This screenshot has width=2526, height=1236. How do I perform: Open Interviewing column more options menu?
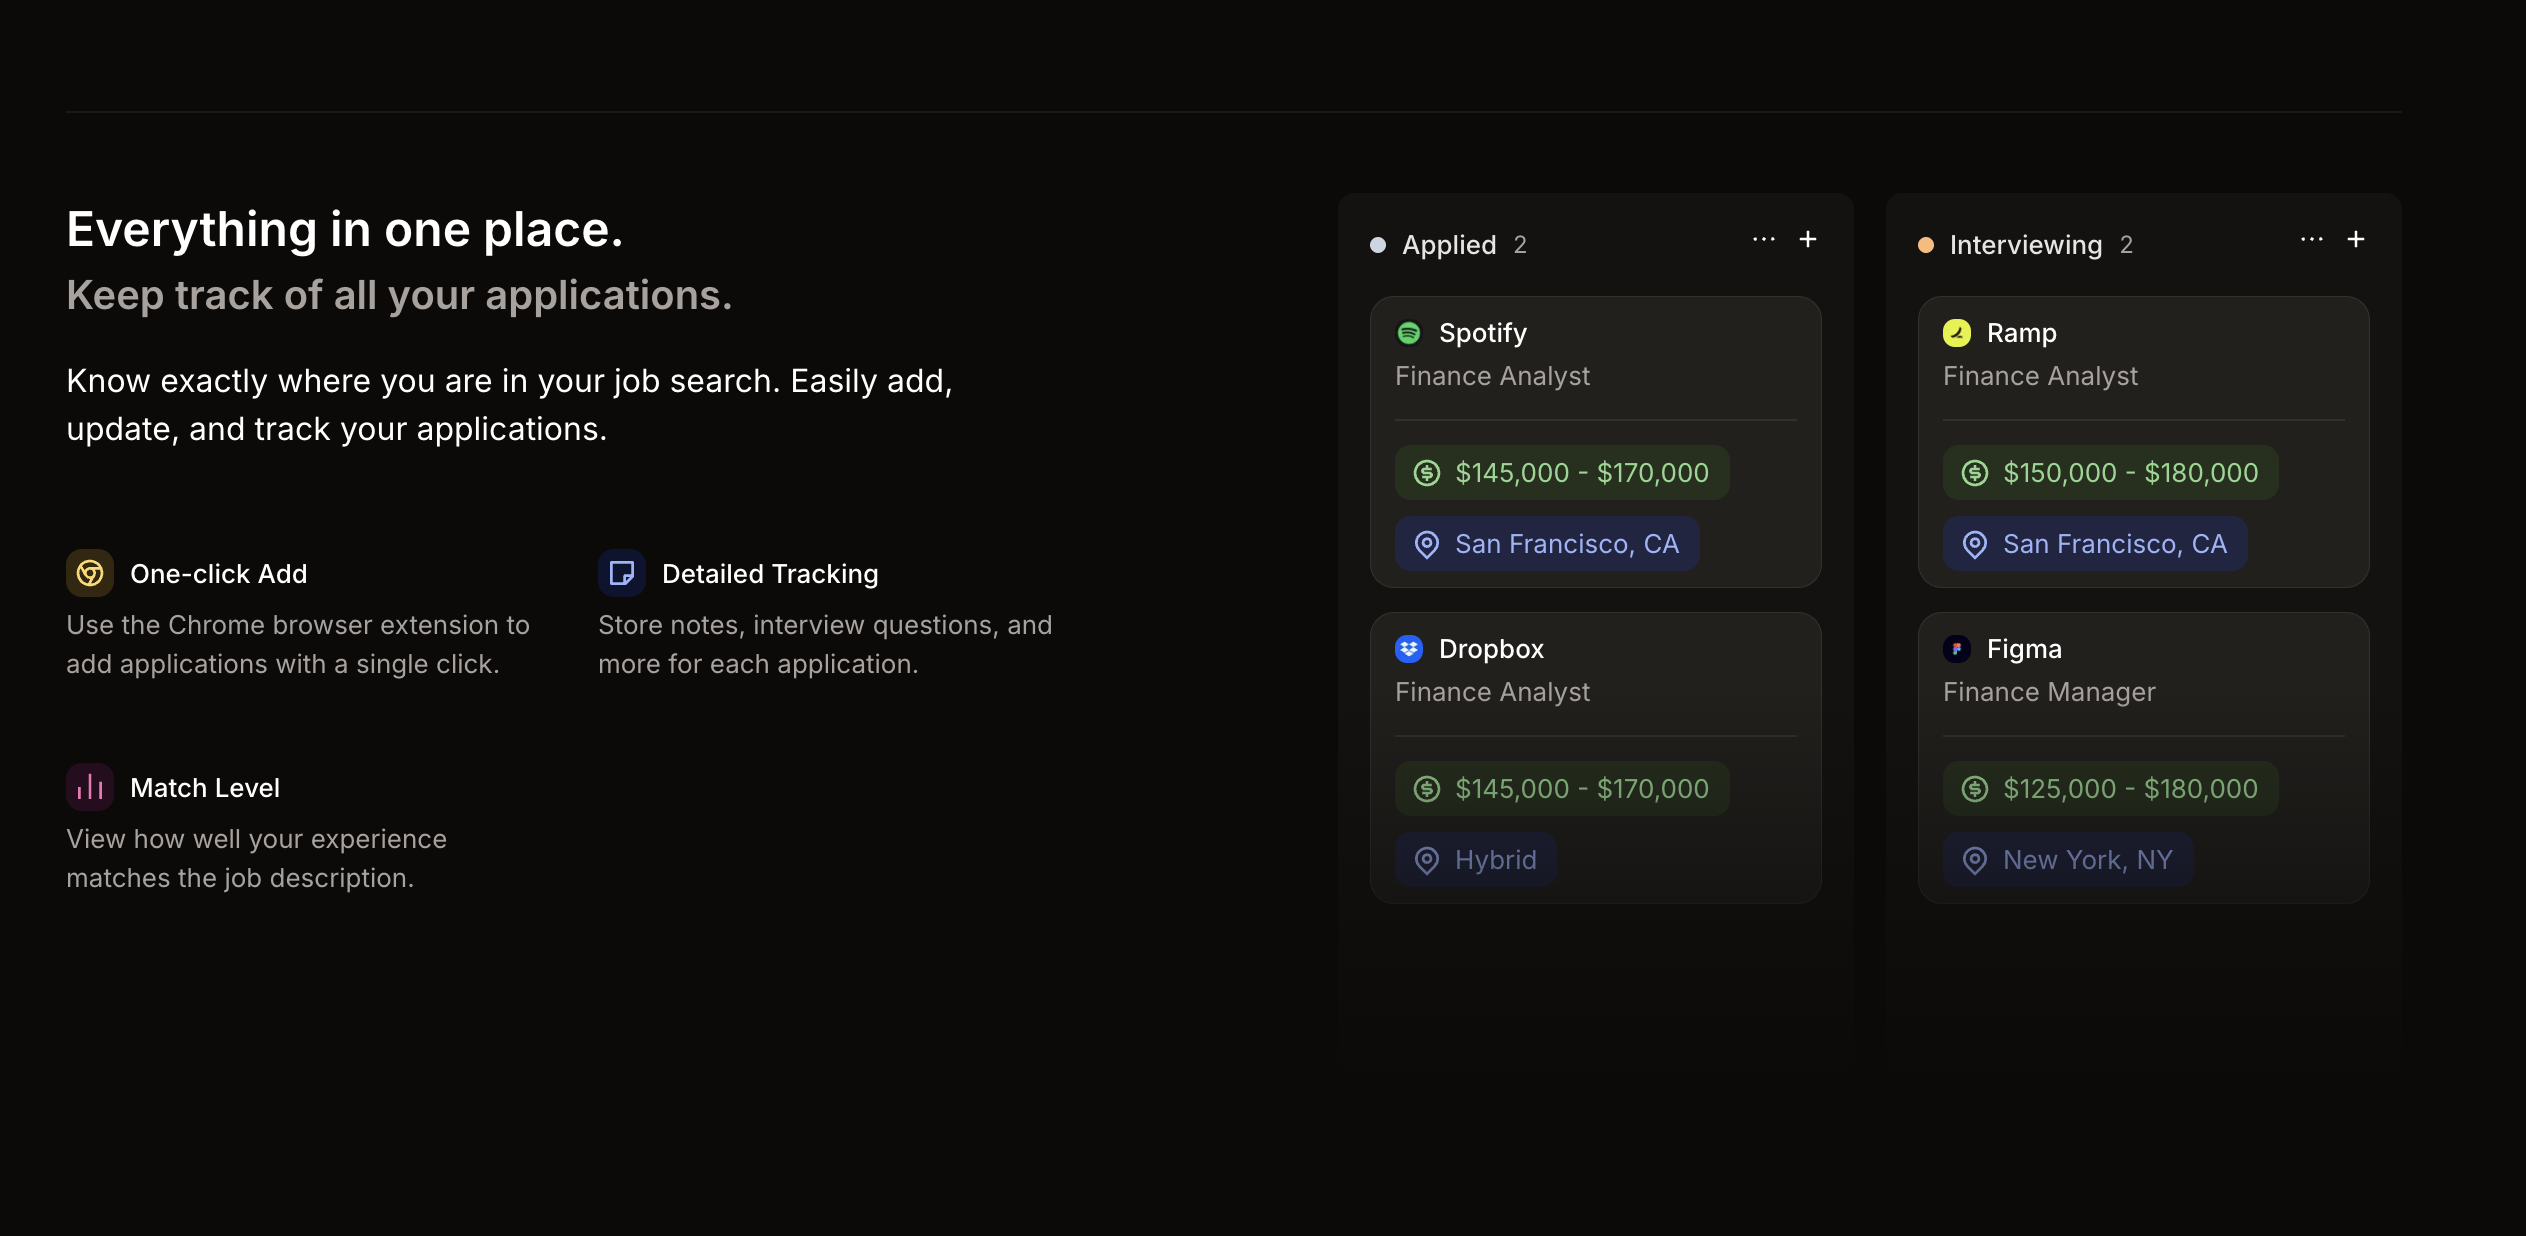pos(2312,239)
